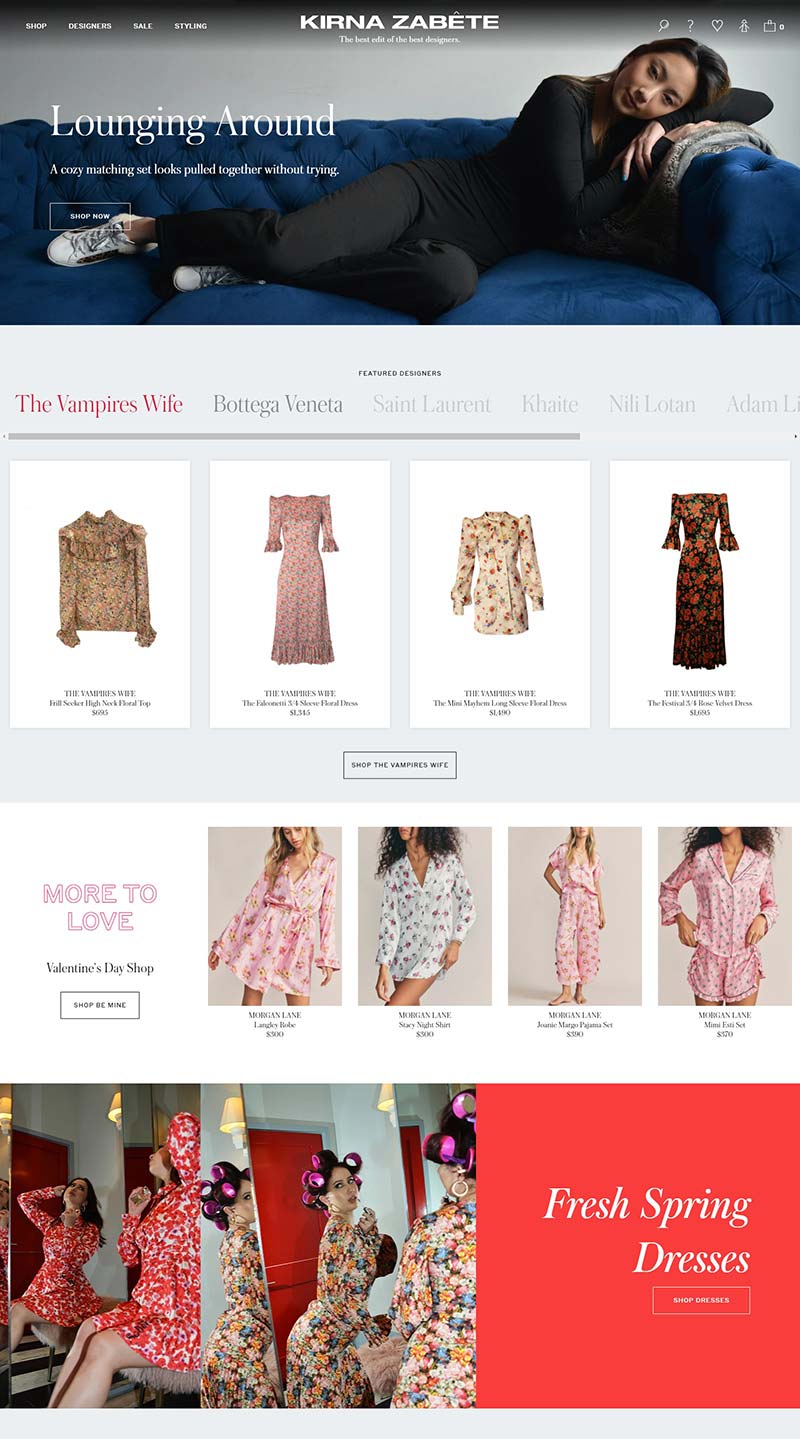Select the Khaite designer tab
This screenshot has width=800, height=1439.
point(550,405)
